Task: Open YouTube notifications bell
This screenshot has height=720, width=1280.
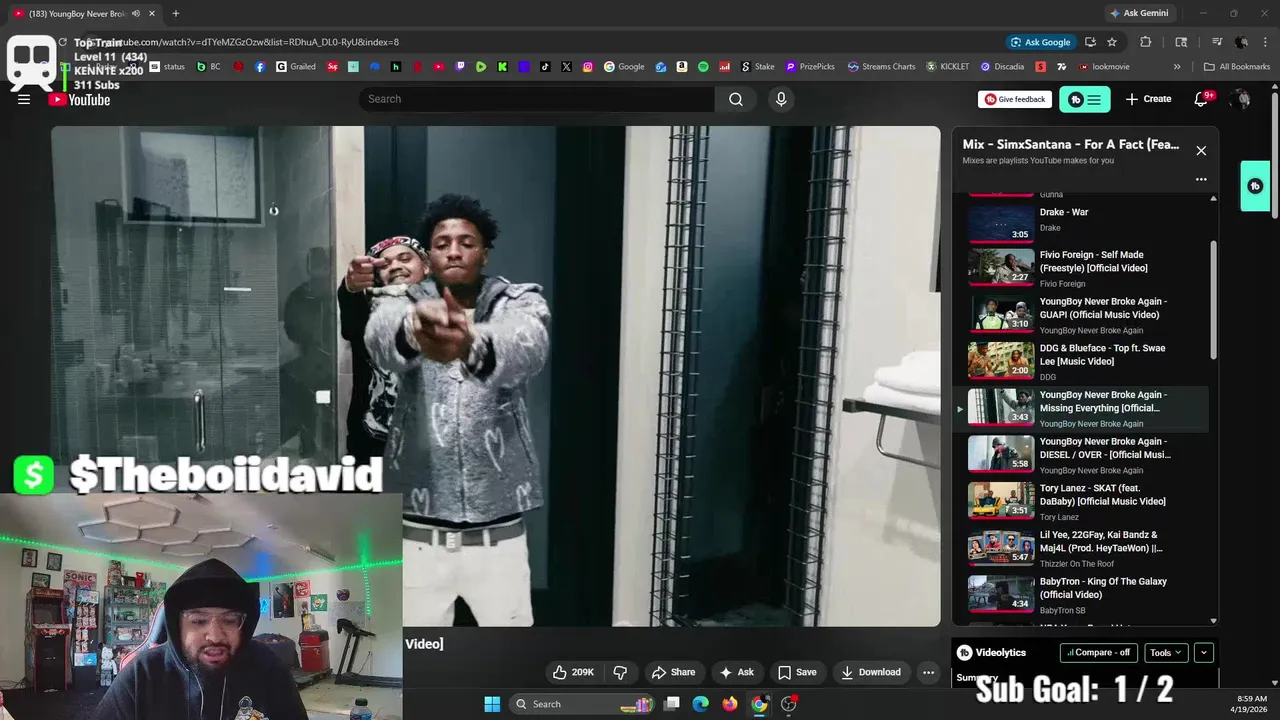Action: tap(1202, 99)
